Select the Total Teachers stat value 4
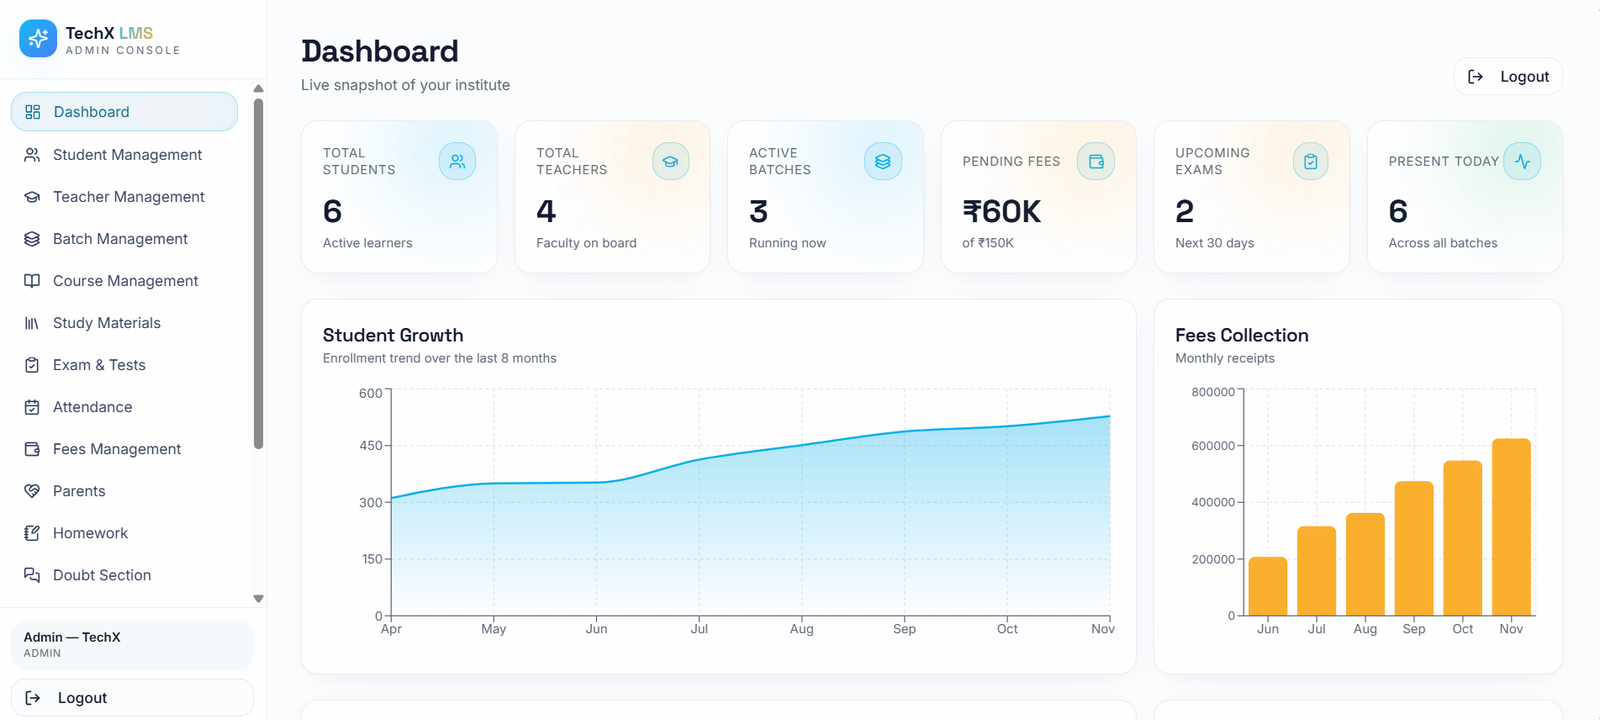Screen dimensions: 1600x720 coord(546,212)
